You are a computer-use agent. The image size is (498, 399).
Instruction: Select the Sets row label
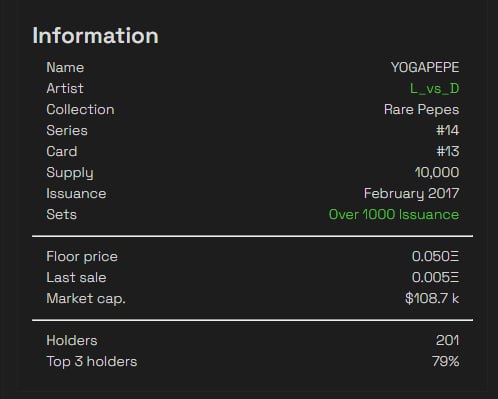click(x=61, y=214)
